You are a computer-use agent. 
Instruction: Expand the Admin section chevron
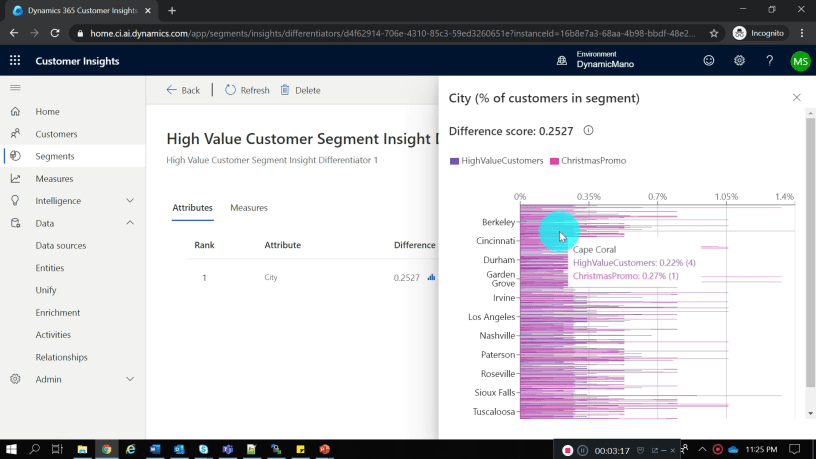point(130,380)
